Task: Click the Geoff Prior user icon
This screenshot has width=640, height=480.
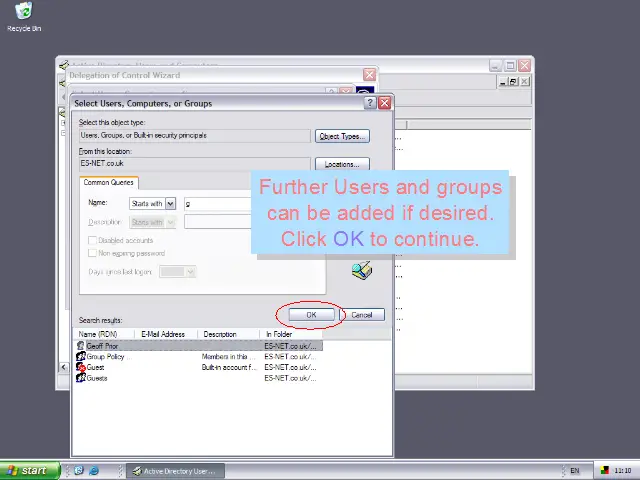Action: (x=80, y=346)
